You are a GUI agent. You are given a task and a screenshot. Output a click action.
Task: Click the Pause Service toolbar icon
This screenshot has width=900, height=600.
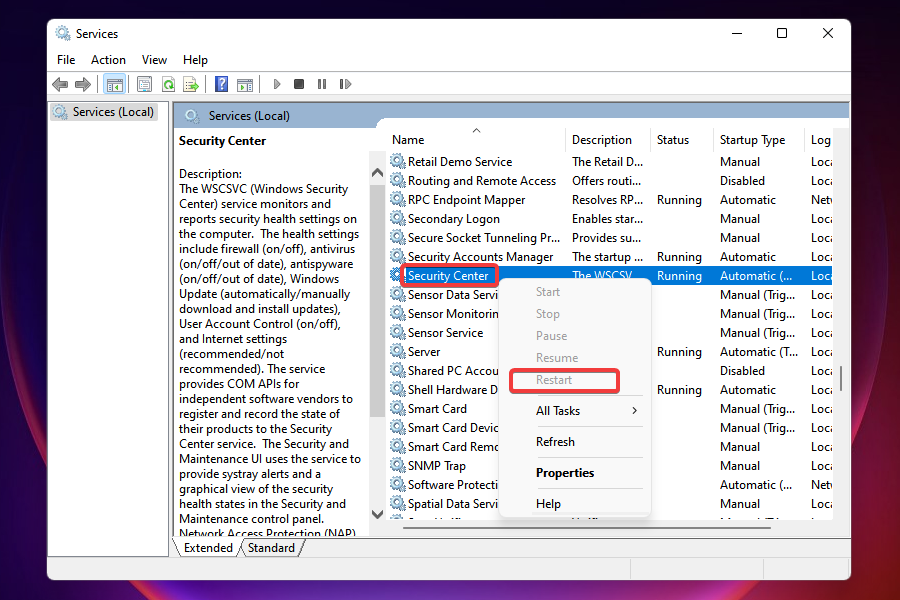click(321, 84)
